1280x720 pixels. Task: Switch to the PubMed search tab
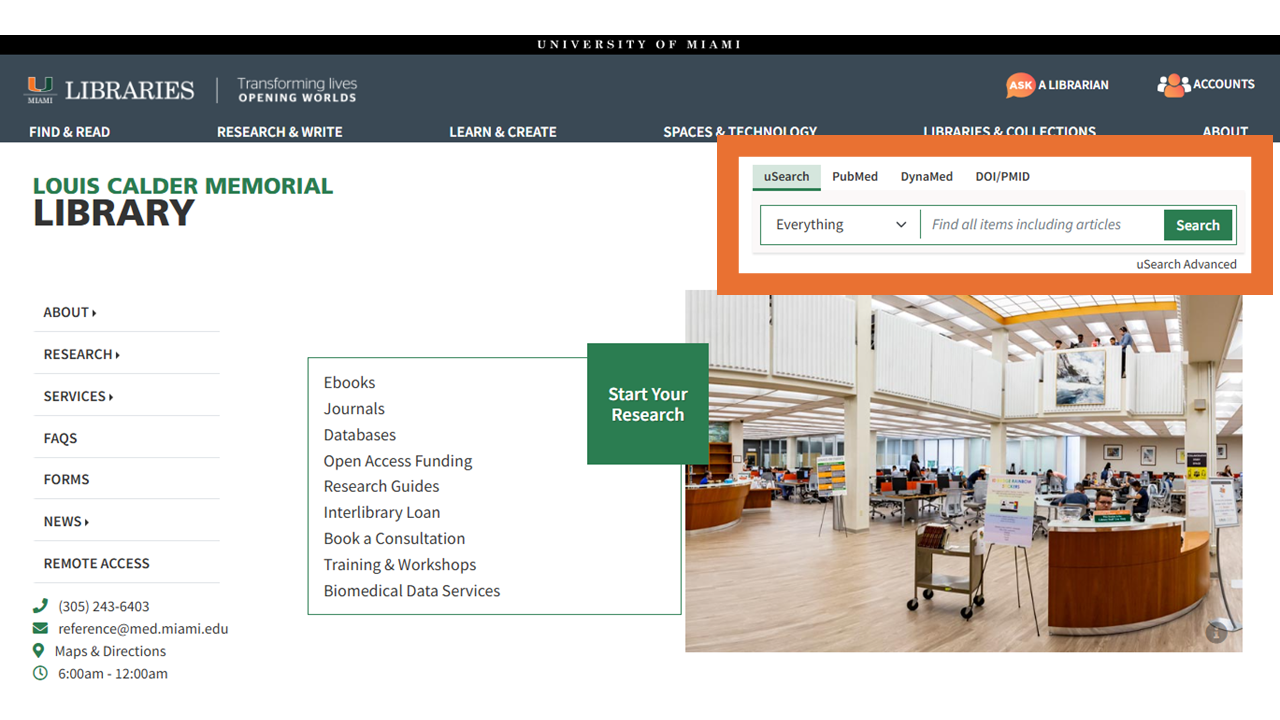point(854,177)
